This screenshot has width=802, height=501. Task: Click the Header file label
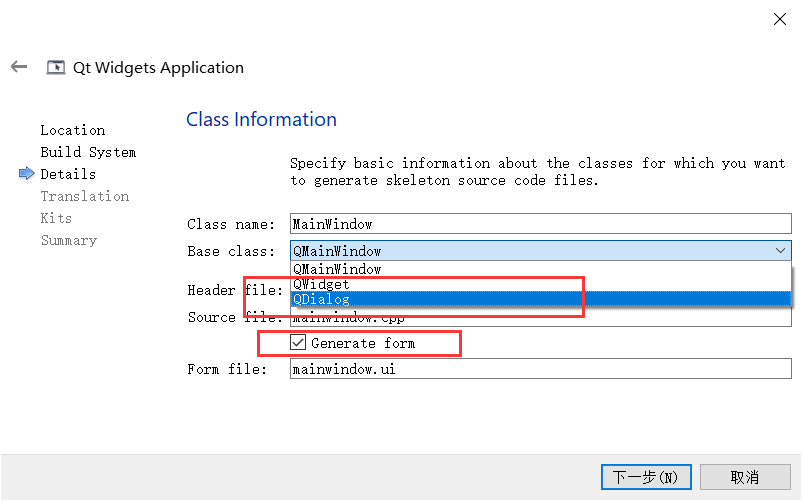(235, 290)
